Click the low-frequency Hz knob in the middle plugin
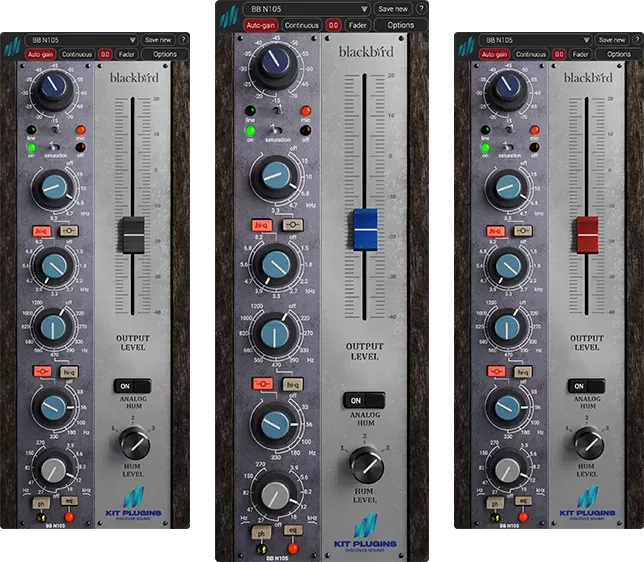 coord(275,425)
